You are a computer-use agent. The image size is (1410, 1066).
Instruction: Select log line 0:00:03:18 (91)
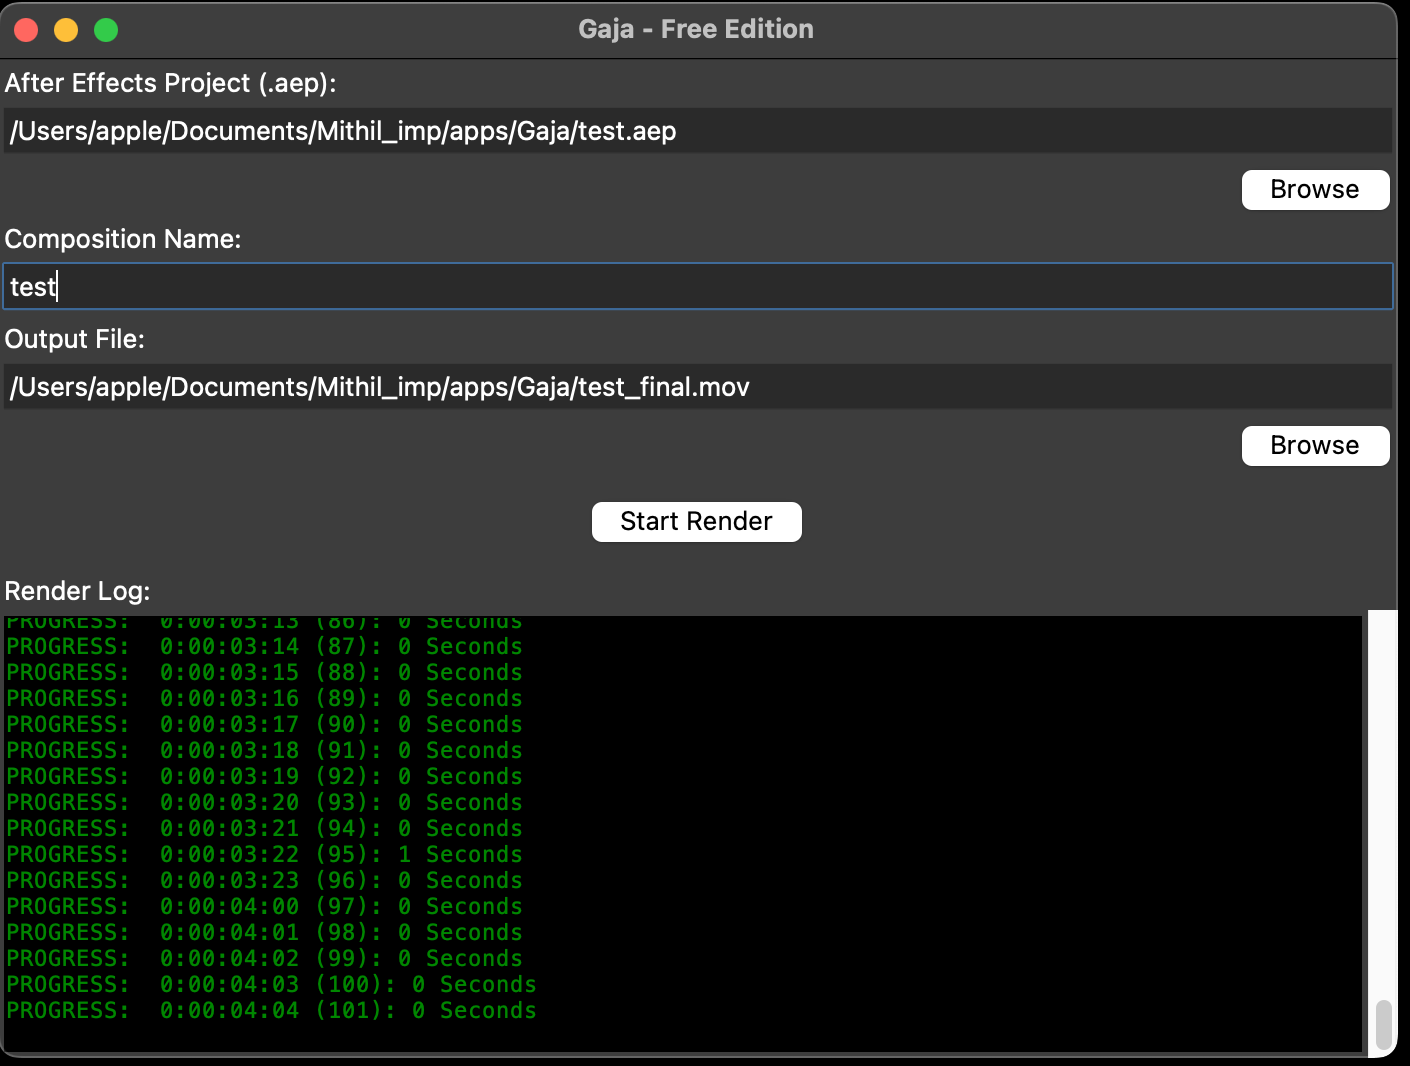[x=264, y=751]
